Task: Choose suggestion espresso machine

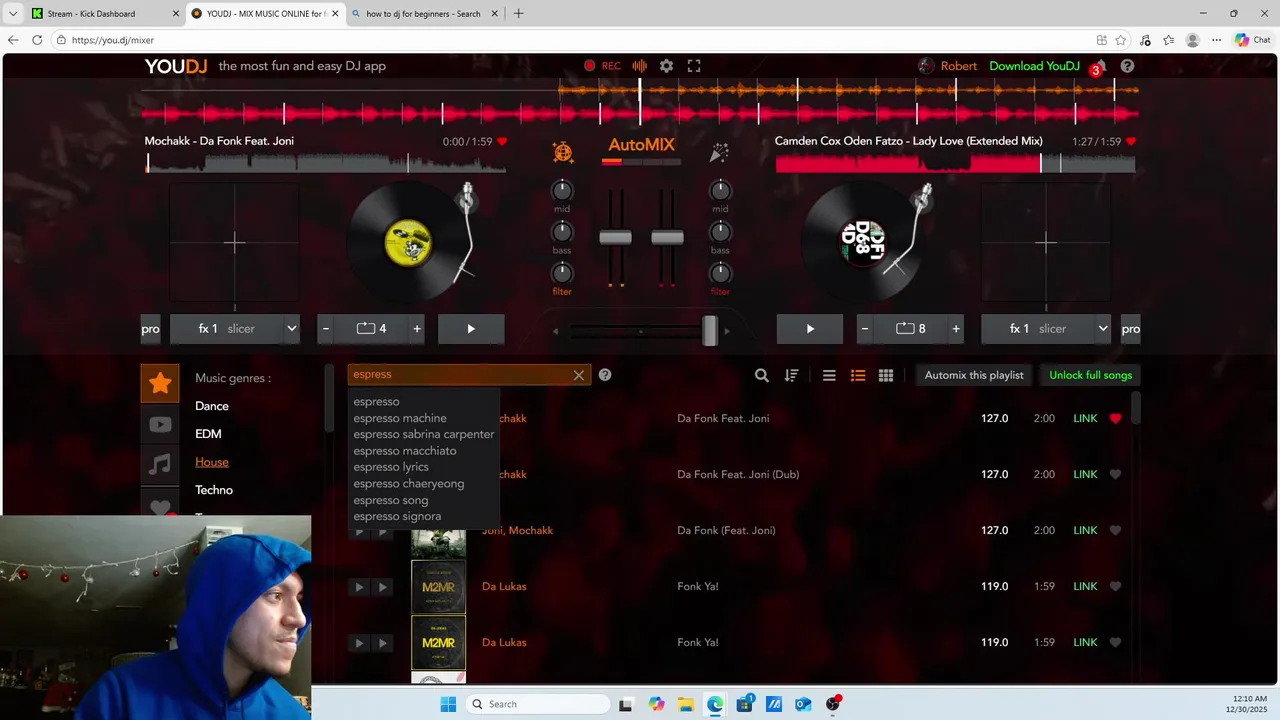Action: [400, 418]
